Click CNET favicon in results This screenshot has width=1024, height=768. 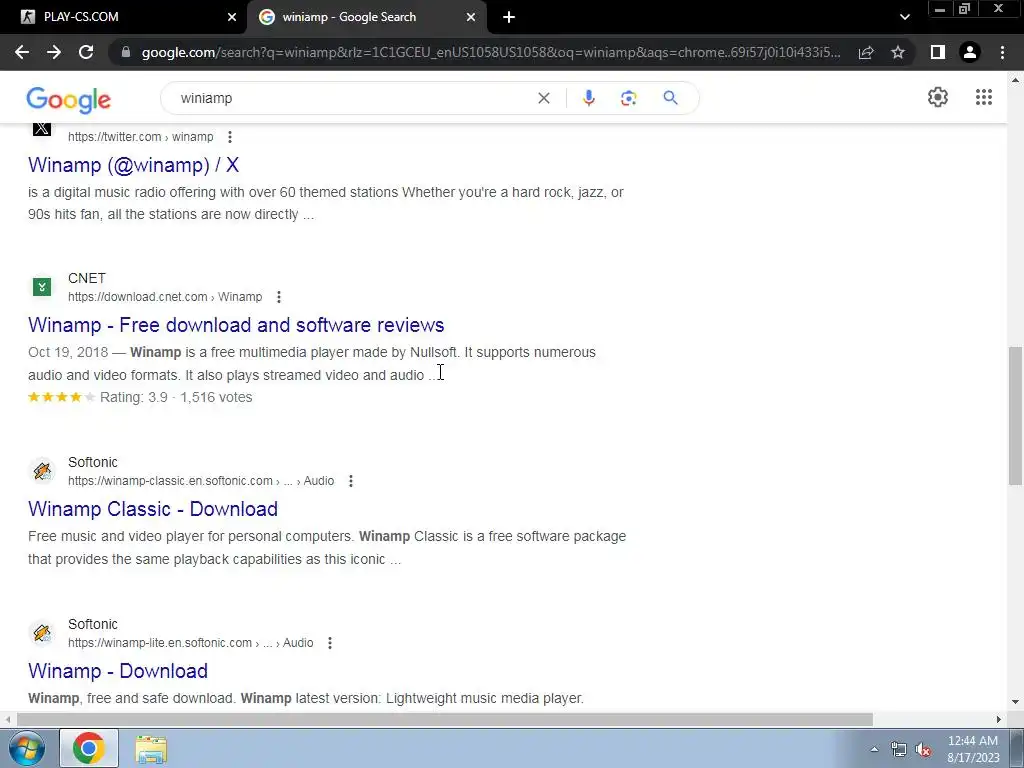(x=42, y=287)
